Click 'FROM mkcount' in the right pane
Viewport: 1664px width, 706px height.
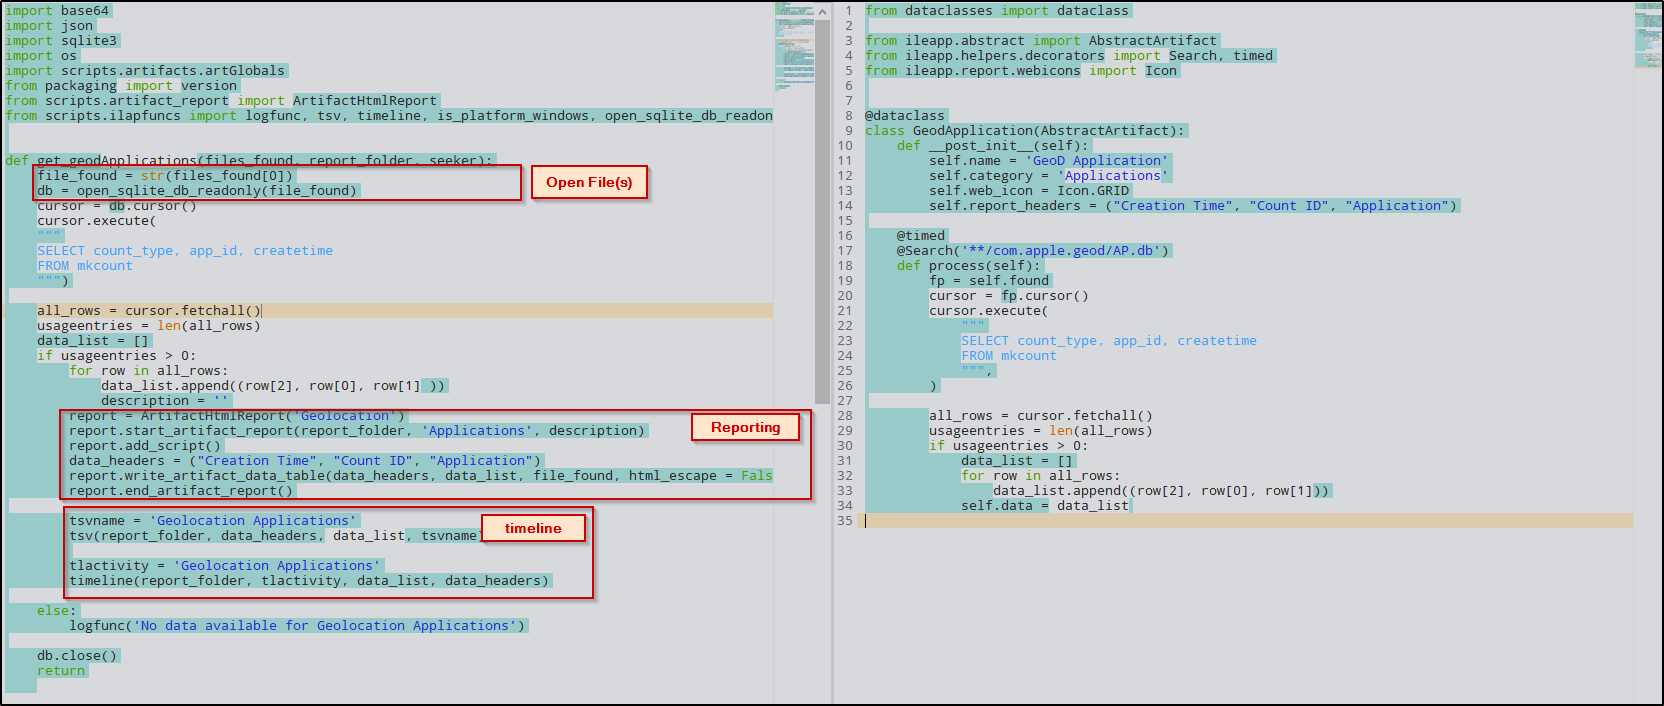pyautogui.click(x=1009, y=356)
